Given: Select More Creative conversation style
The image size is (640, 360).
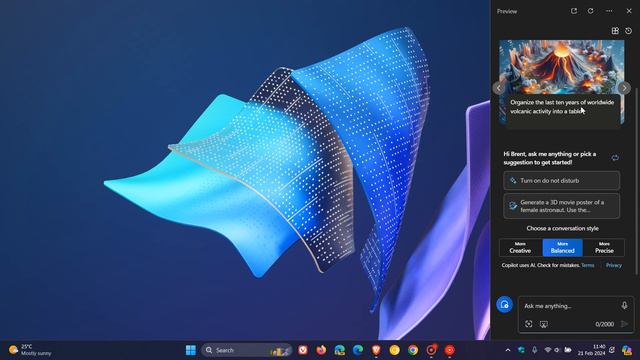Looking at the screenshot, I should pos(520,248).
